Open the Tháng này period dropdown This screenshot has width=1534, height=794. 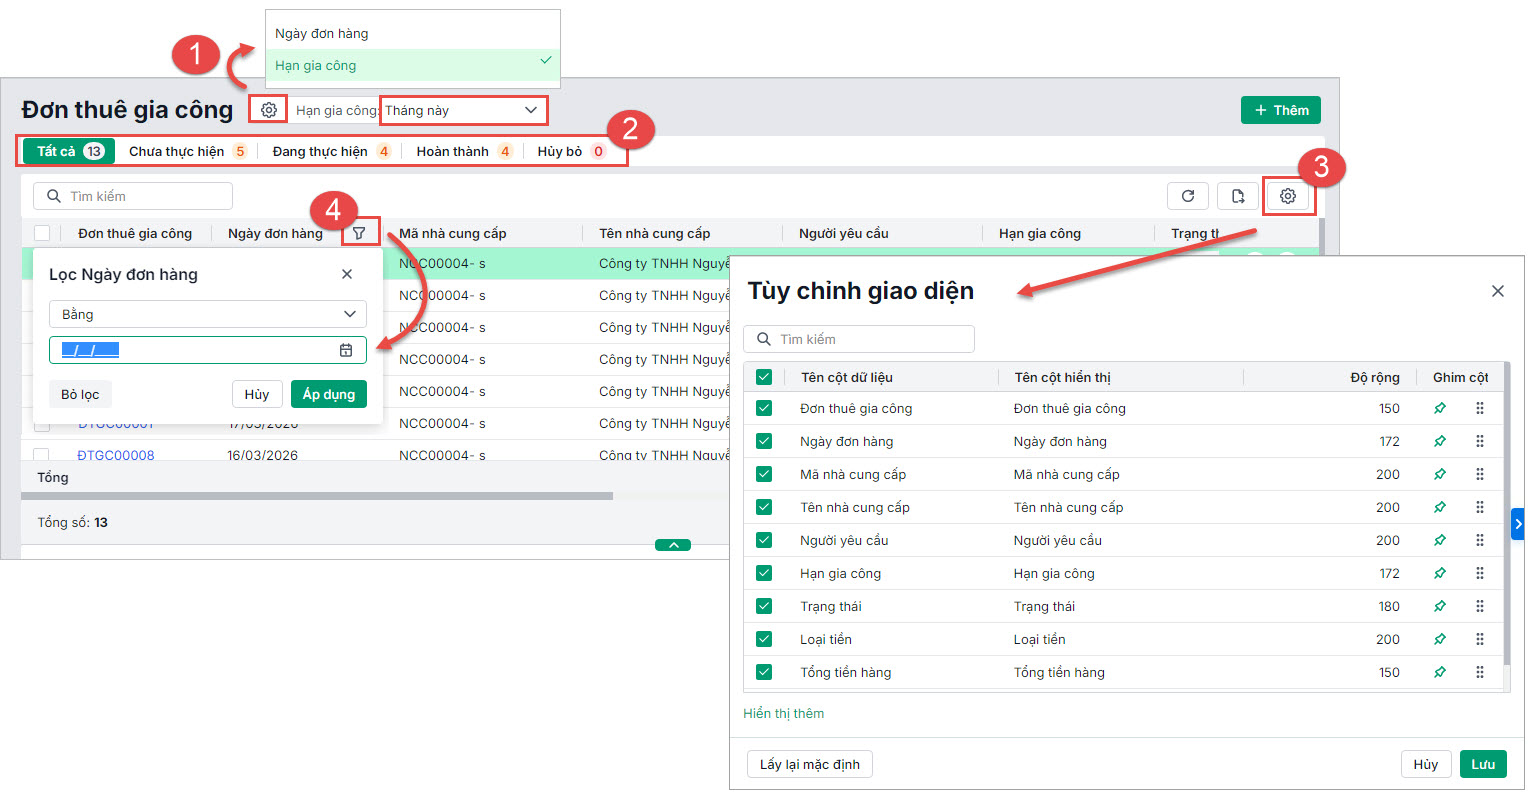463,110
